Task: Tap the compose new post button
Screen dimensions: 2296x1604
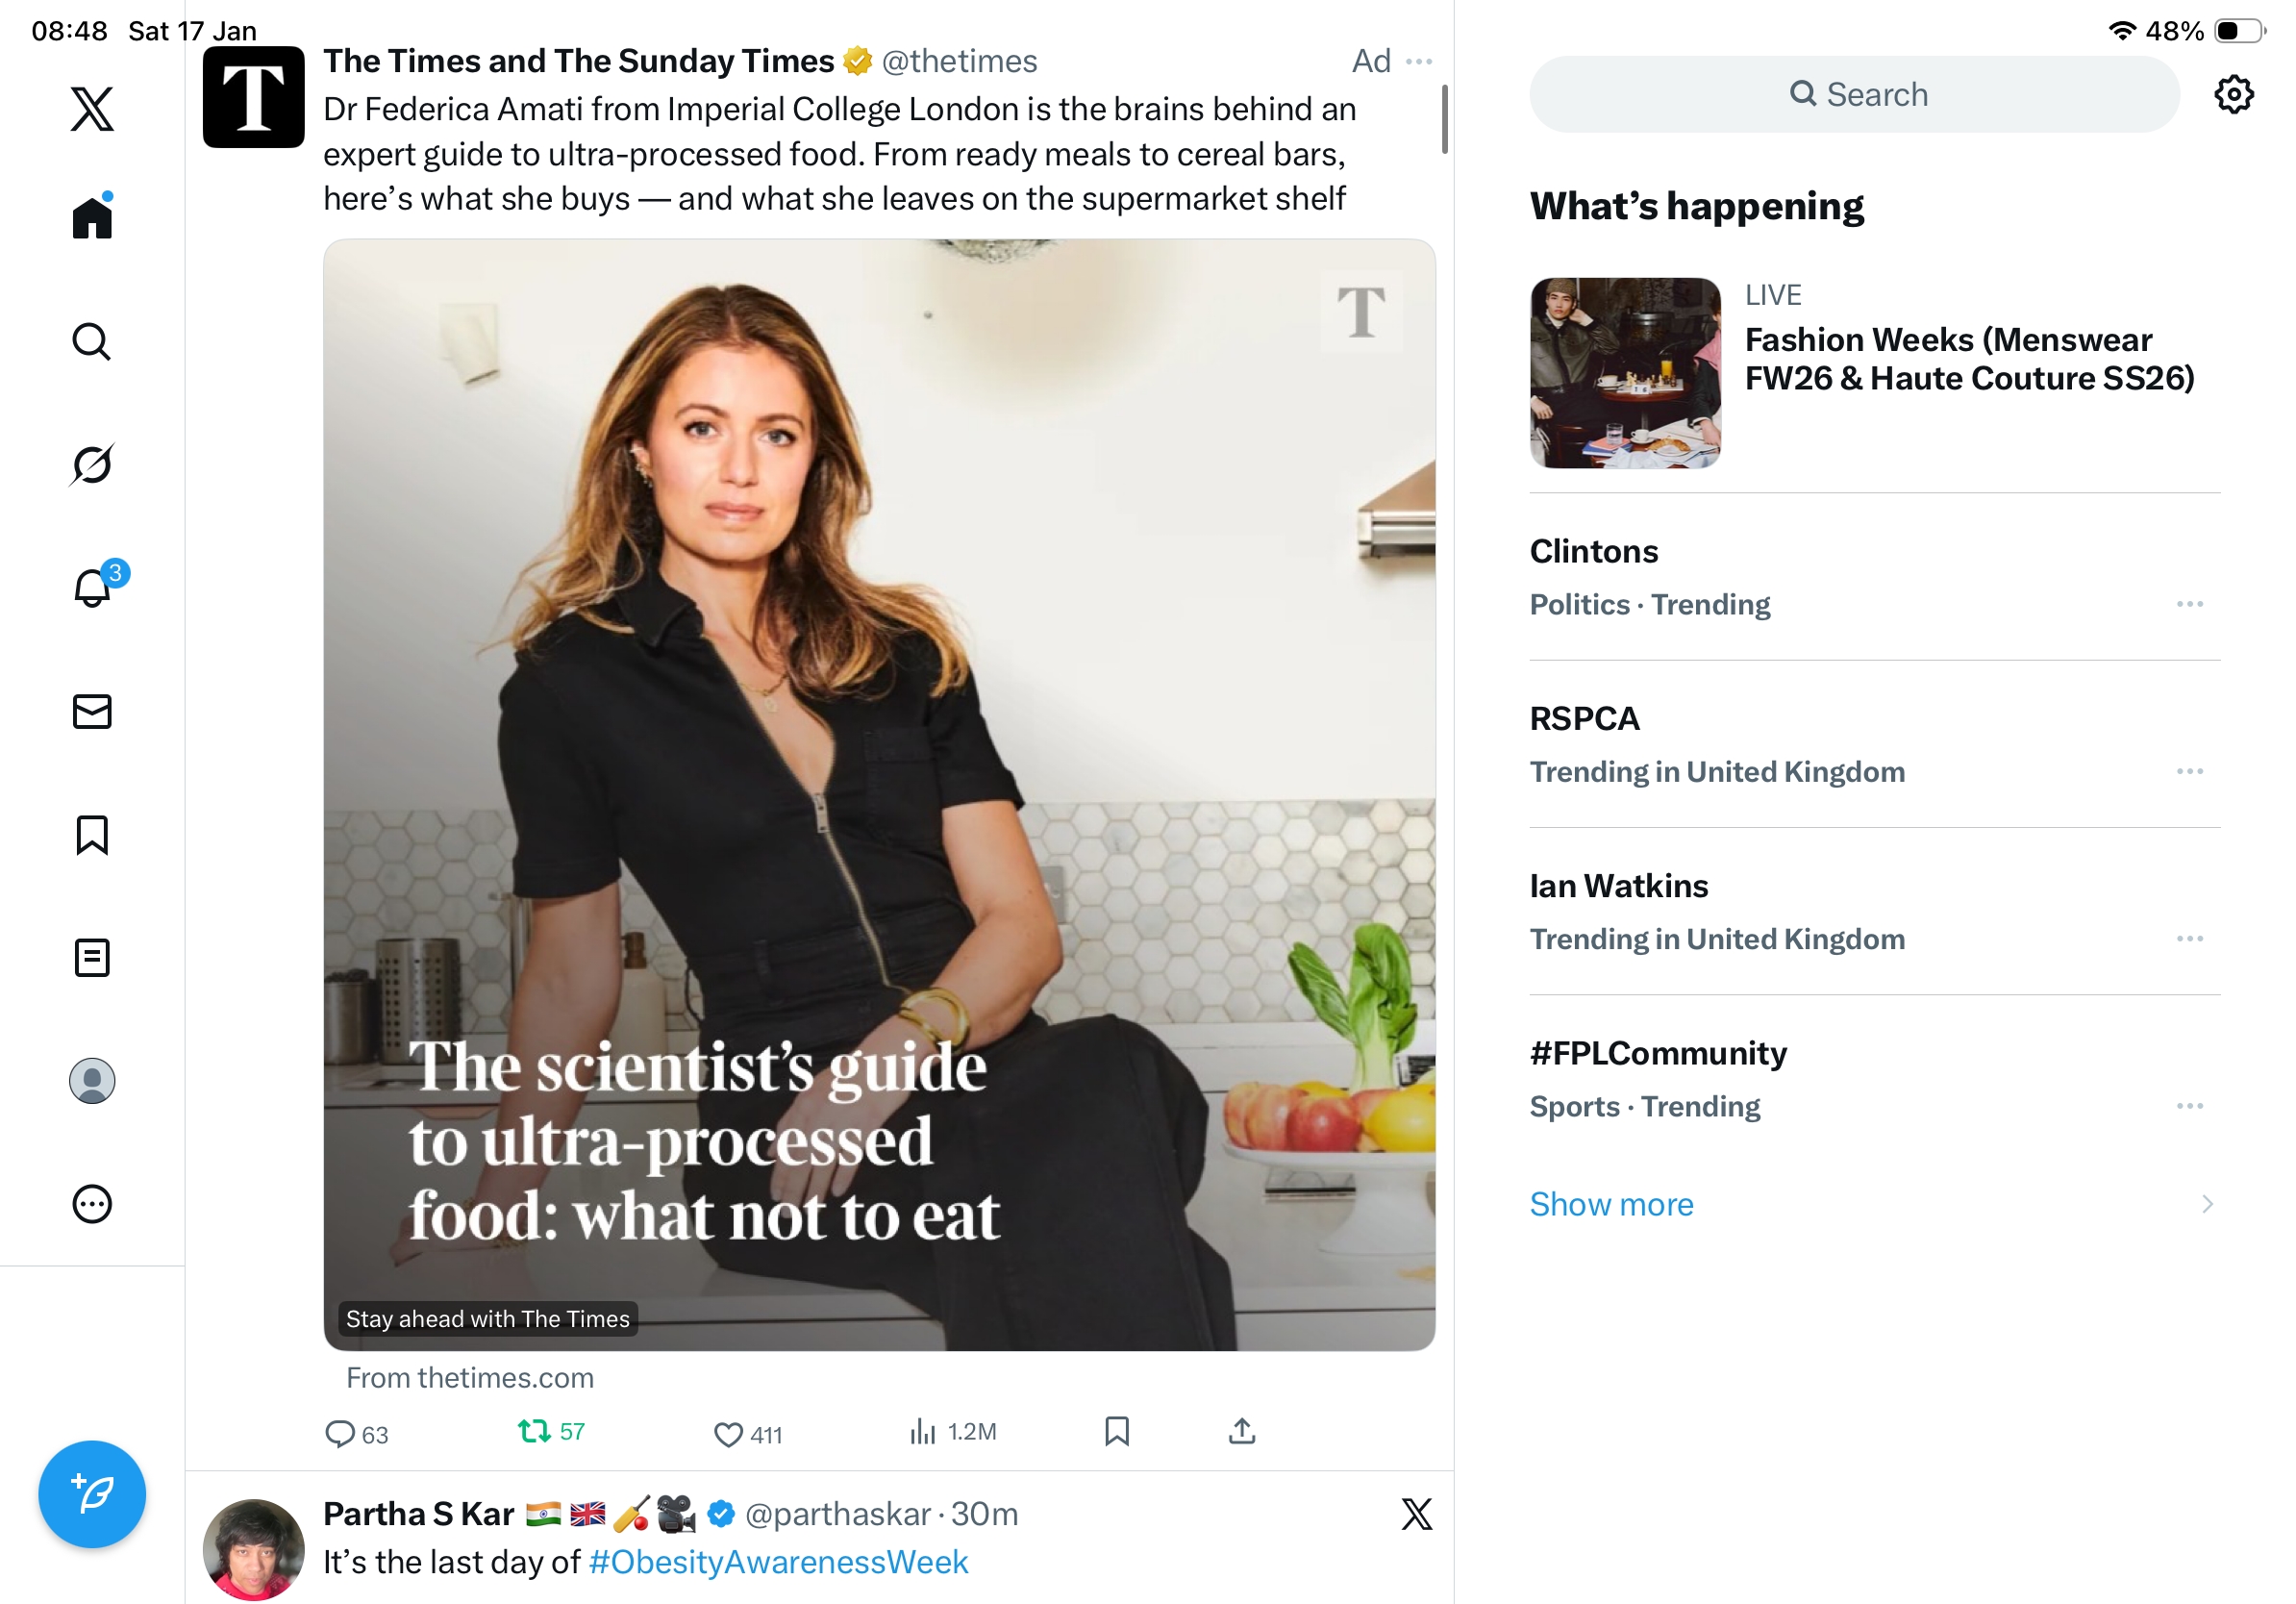Action: [x=92, y=1494]
